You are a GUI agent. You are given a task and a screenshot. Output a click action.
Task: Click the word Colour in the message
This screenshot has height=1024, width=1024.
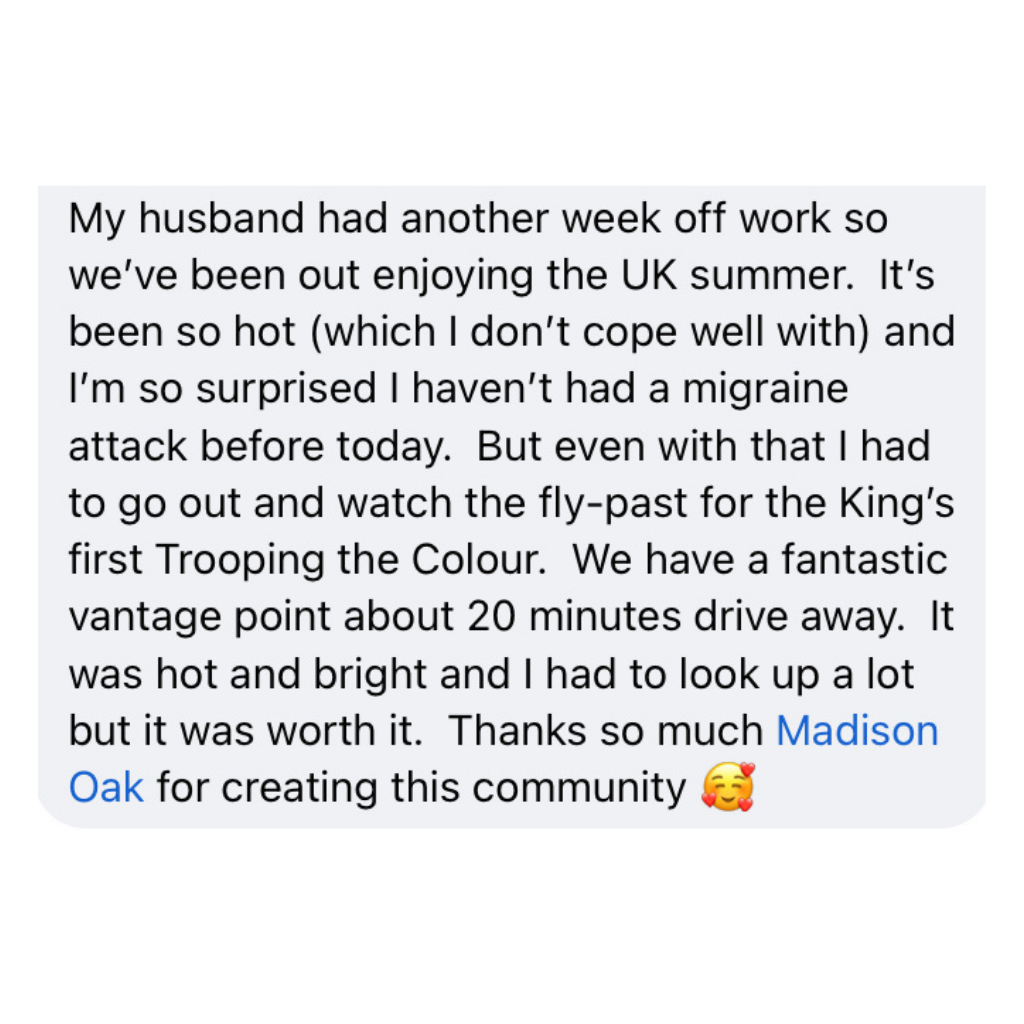coord(478,560)
